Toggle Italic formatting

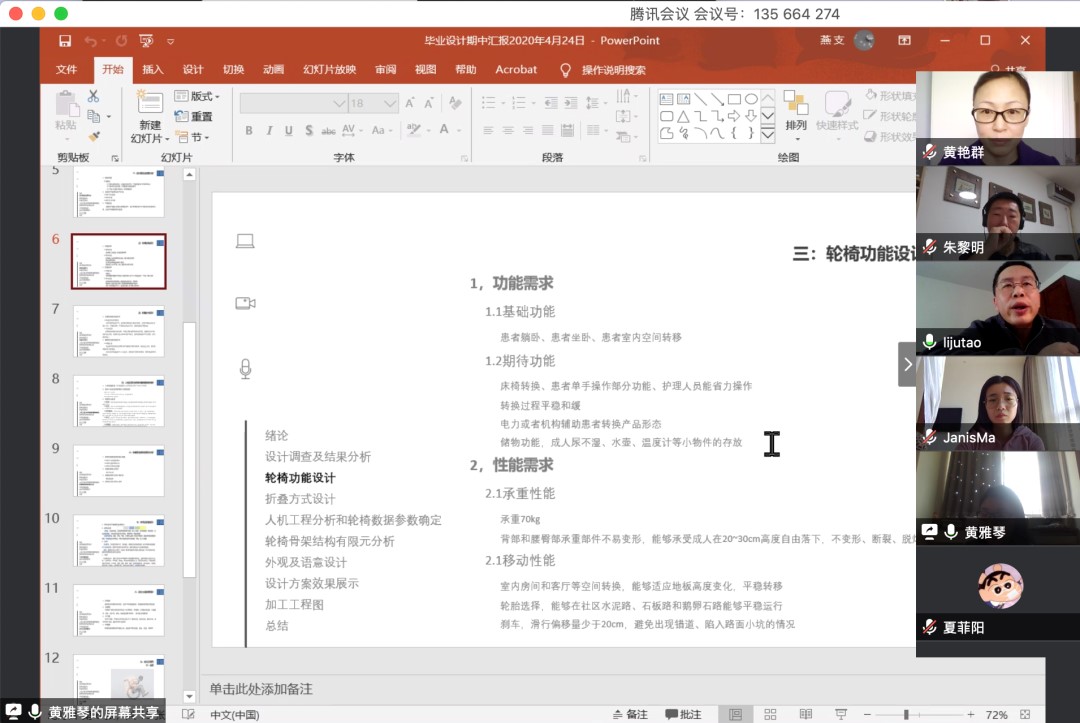[x=270, y=130]
